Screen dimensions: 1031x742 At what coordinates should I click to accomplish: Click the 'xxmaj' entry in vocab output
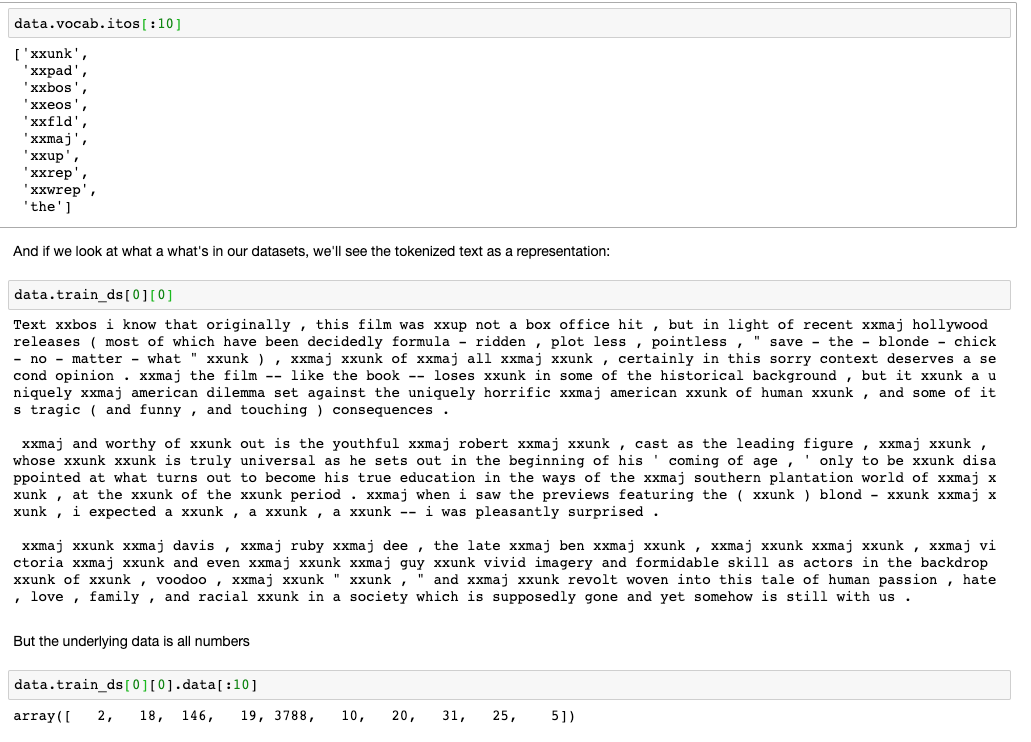51,139
